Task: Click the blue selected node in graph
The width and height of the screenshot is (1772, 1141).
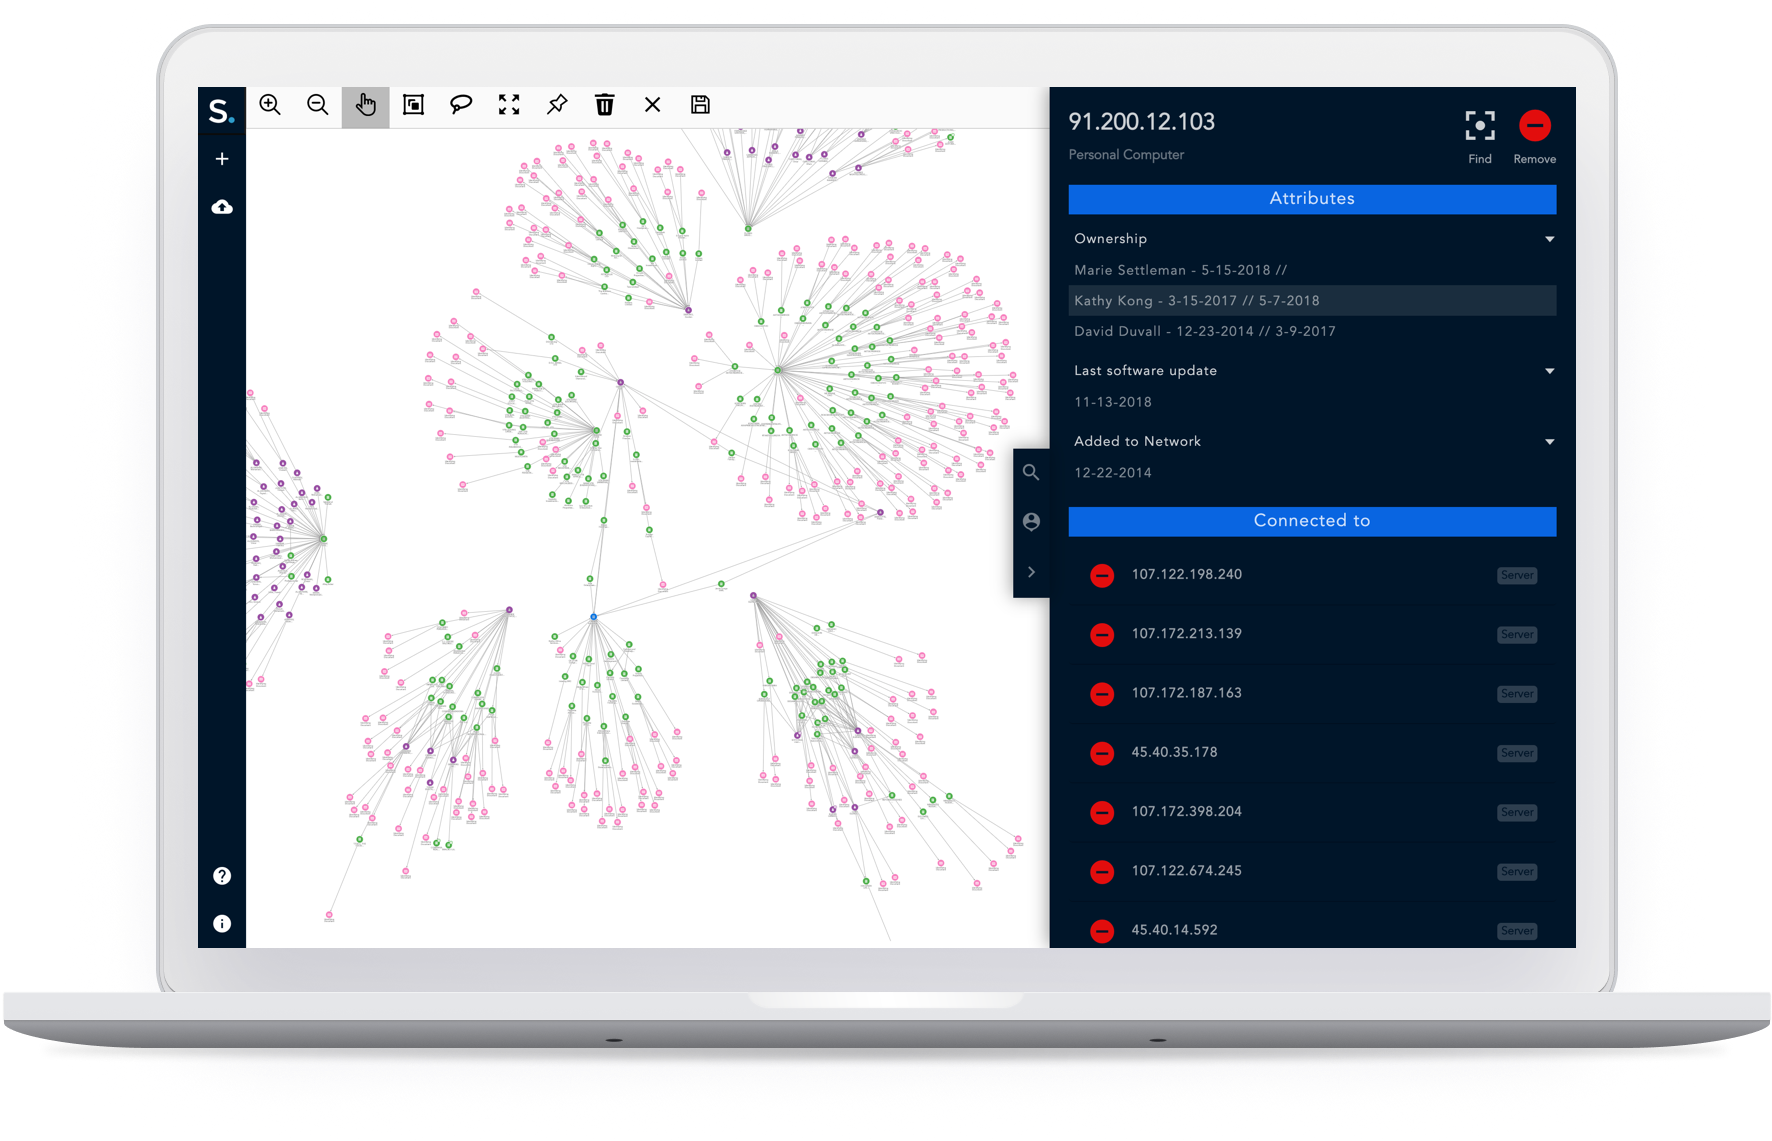Action: point(593,617)
